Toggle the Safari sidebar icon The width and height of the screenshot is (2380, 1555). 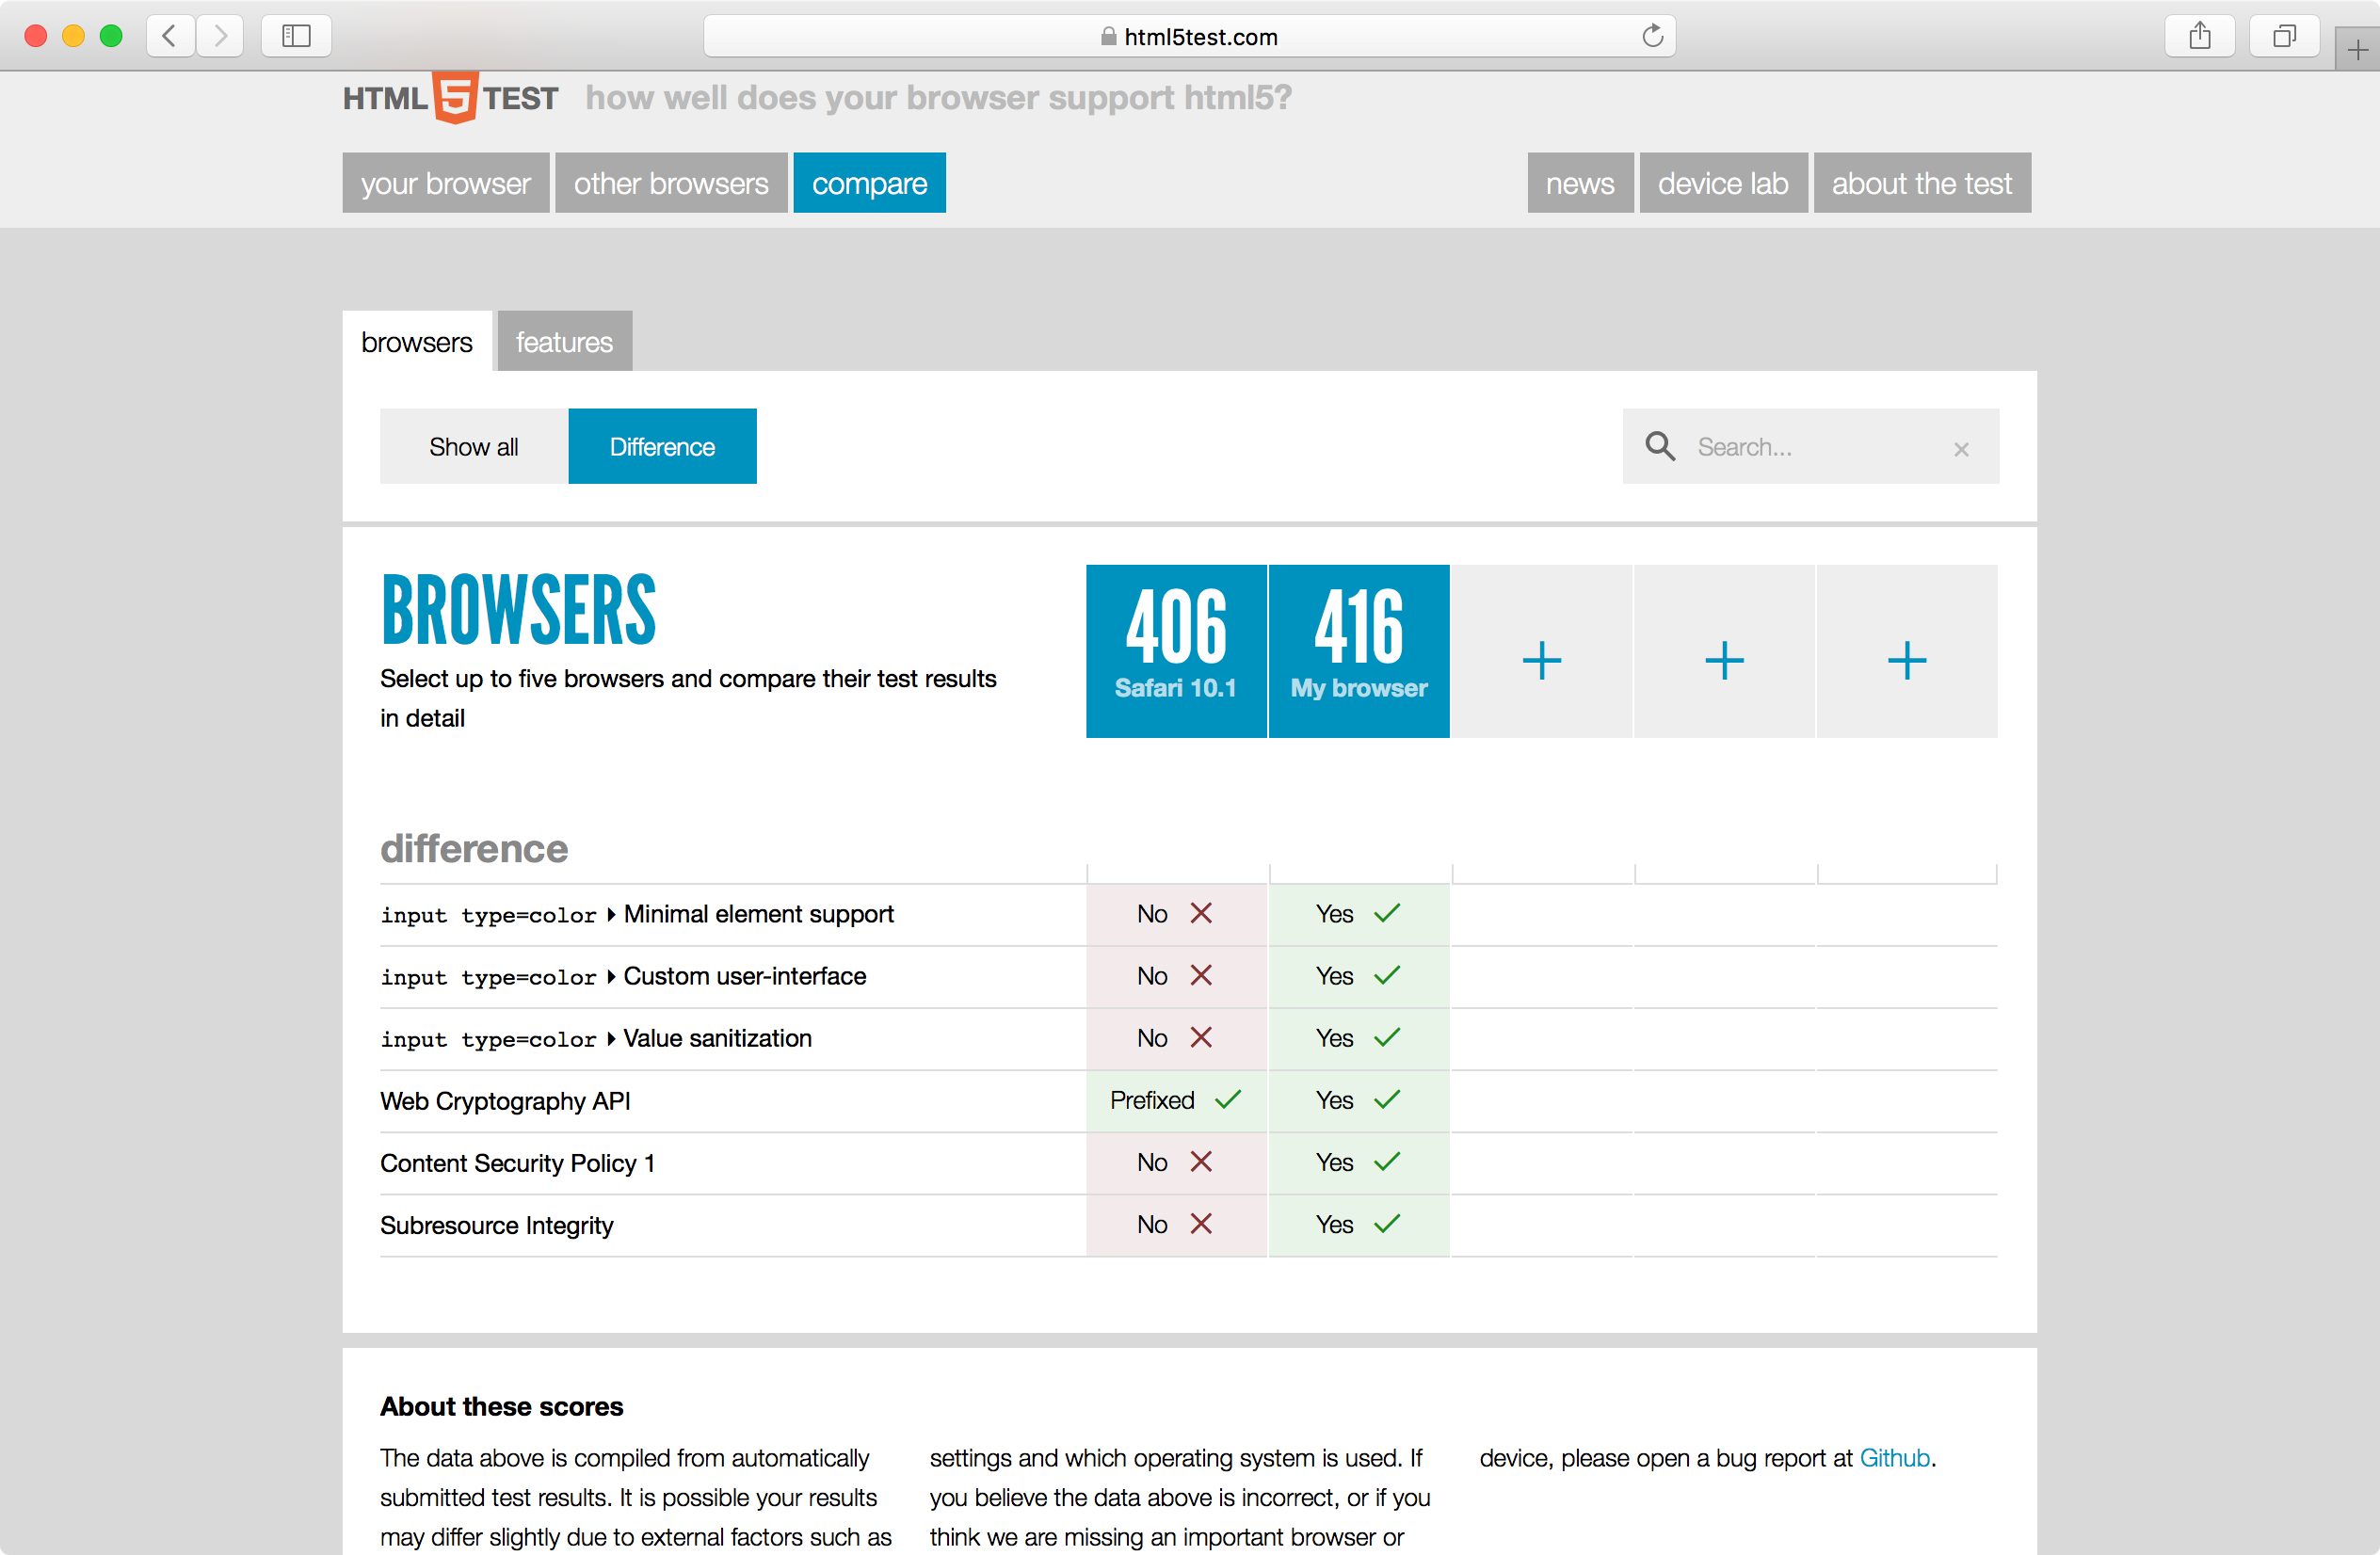coord(296,36)
